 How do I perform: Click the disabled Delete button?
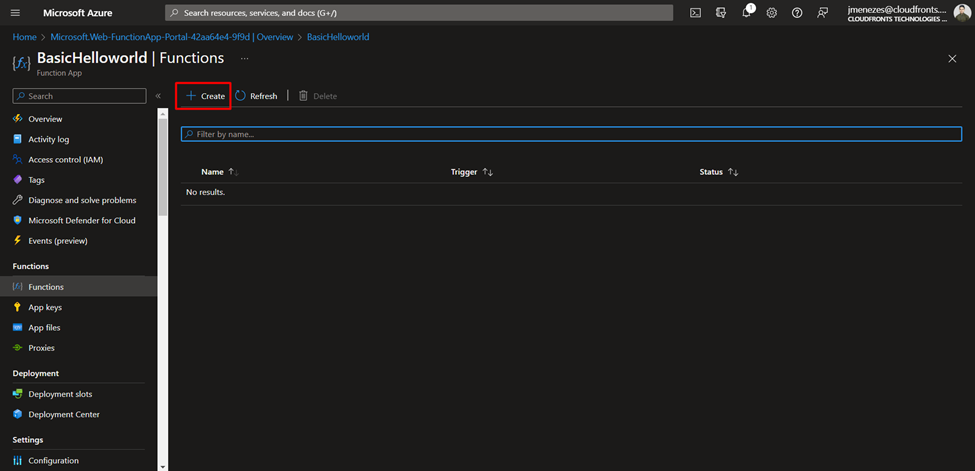(x=318, y=96)
